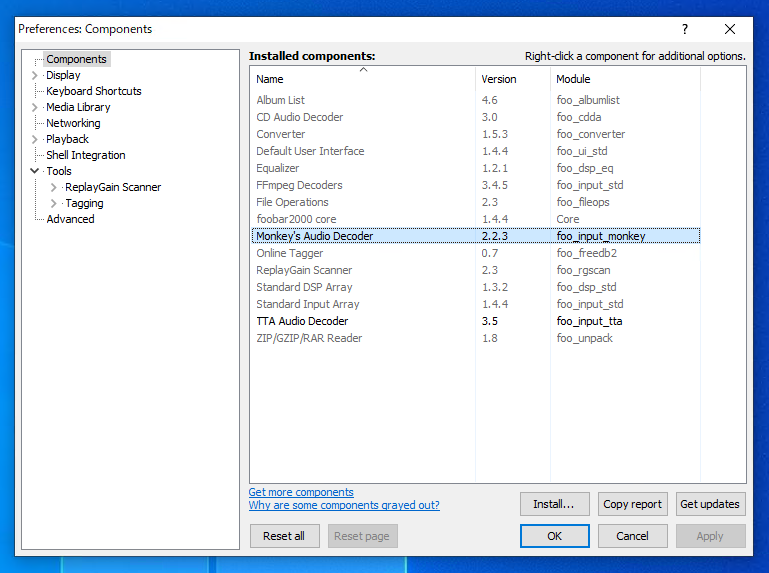
Task: Open Media Library preferences page
Action: 78,107
